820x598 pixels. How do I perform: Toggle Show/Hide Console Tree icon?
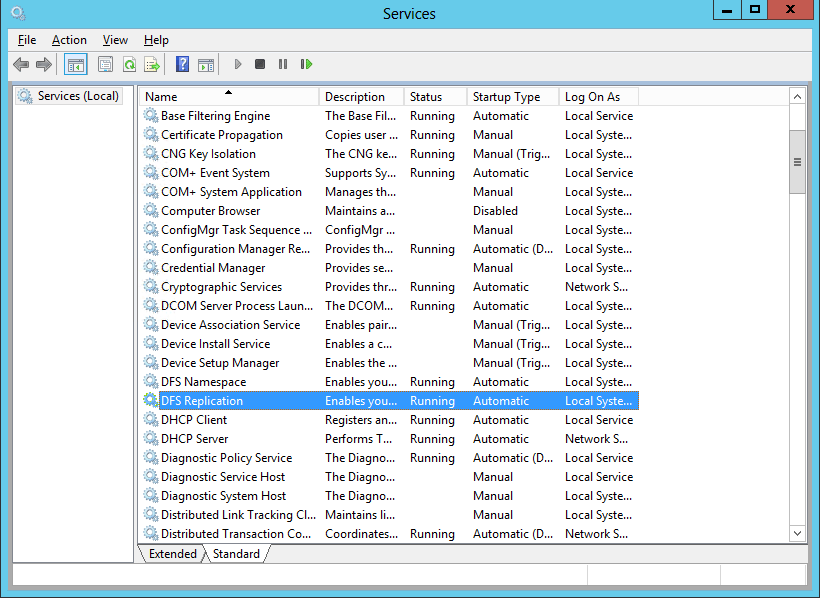76,64
